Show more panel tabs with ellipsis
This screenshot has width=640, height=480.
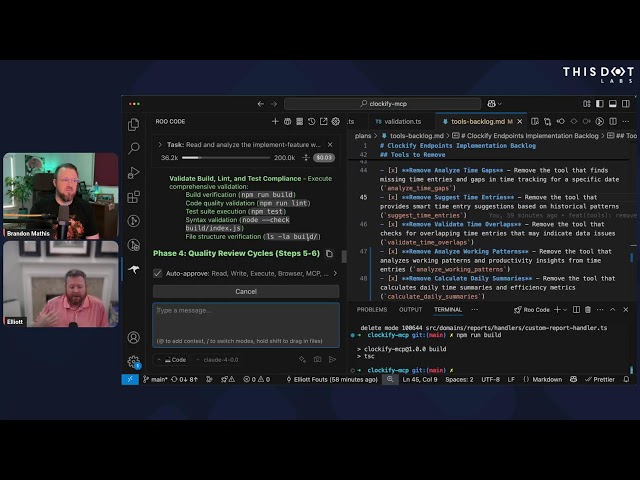click(x=475, y=310)
